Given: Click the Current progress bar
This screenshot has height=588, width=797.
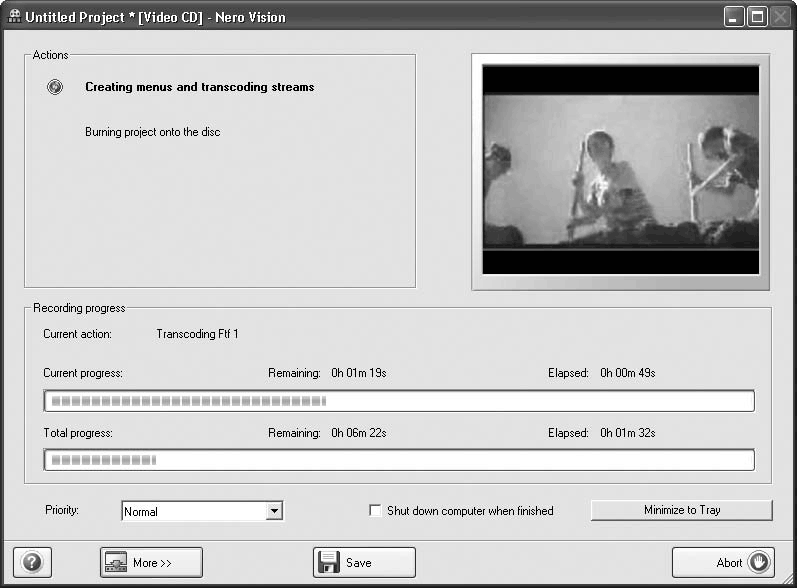Looking at the screenshot, I should [x=398, y=401].
